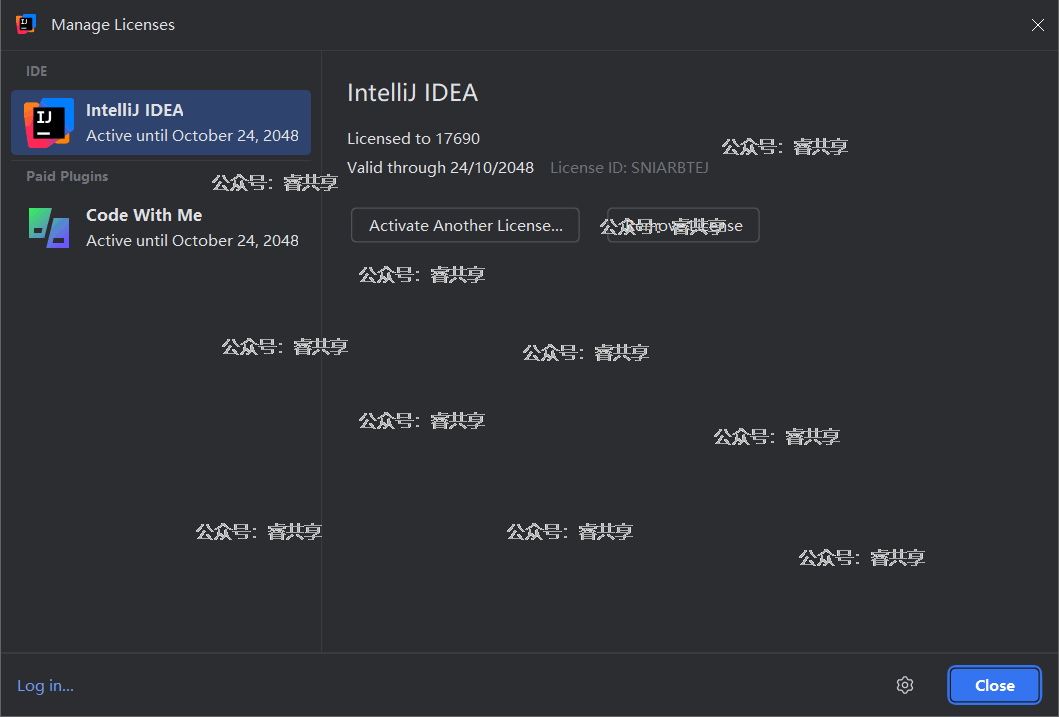Click the Remove License button
The image size is (1059, 717).
pos(683,225)
